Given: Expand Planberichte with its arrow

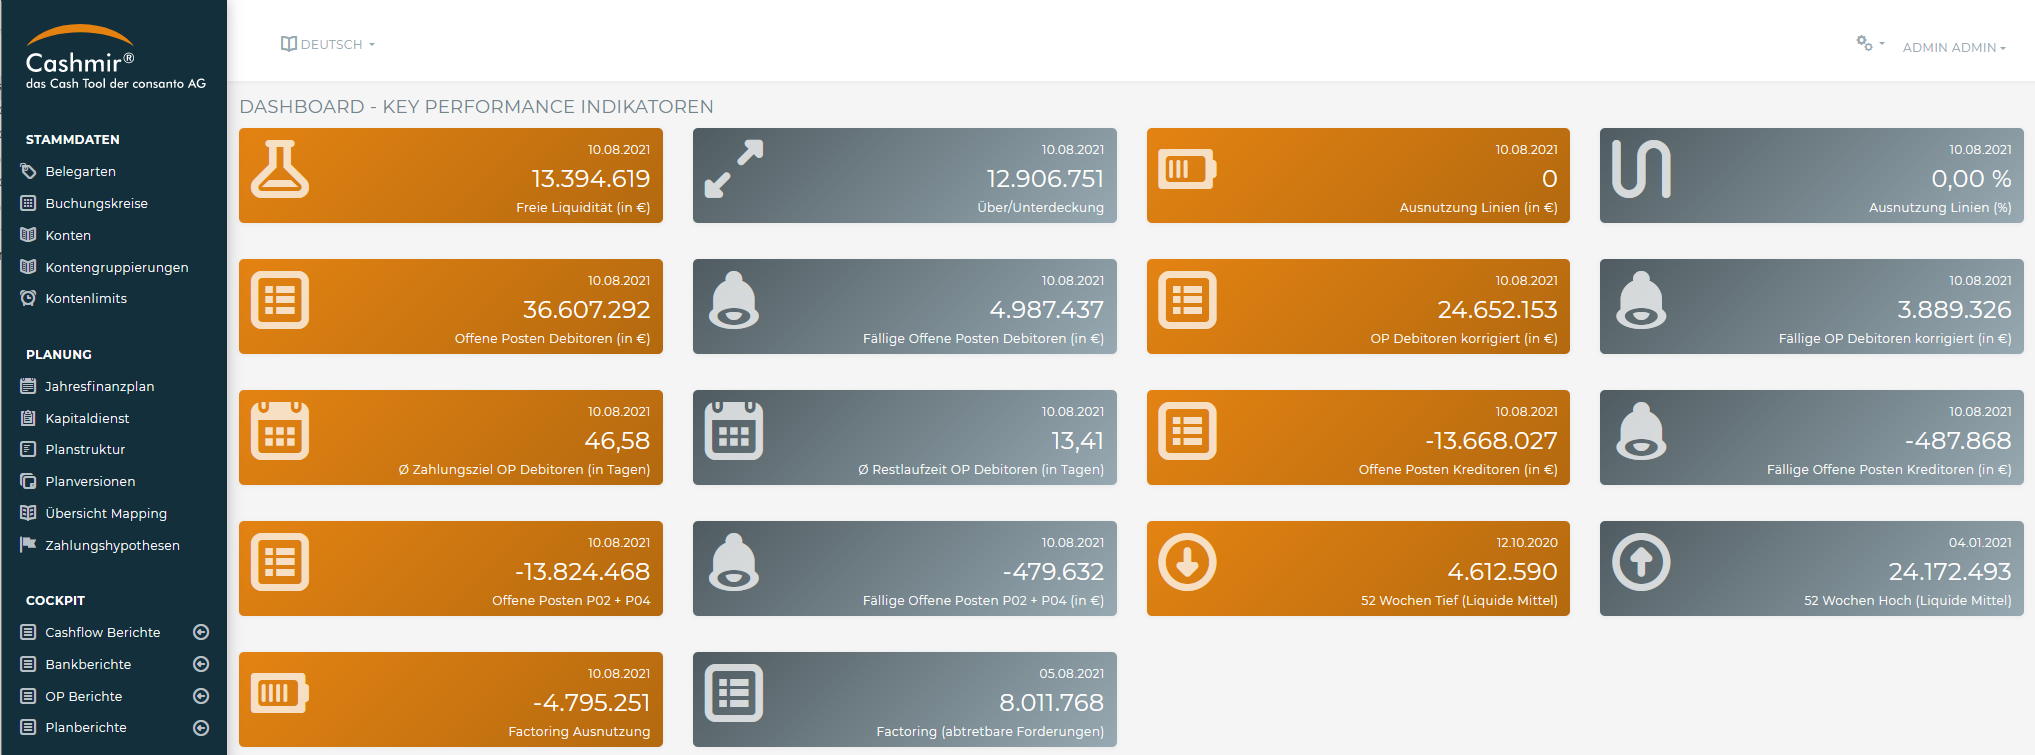Looking at the screenshot, I should click(x=201, y=728).
